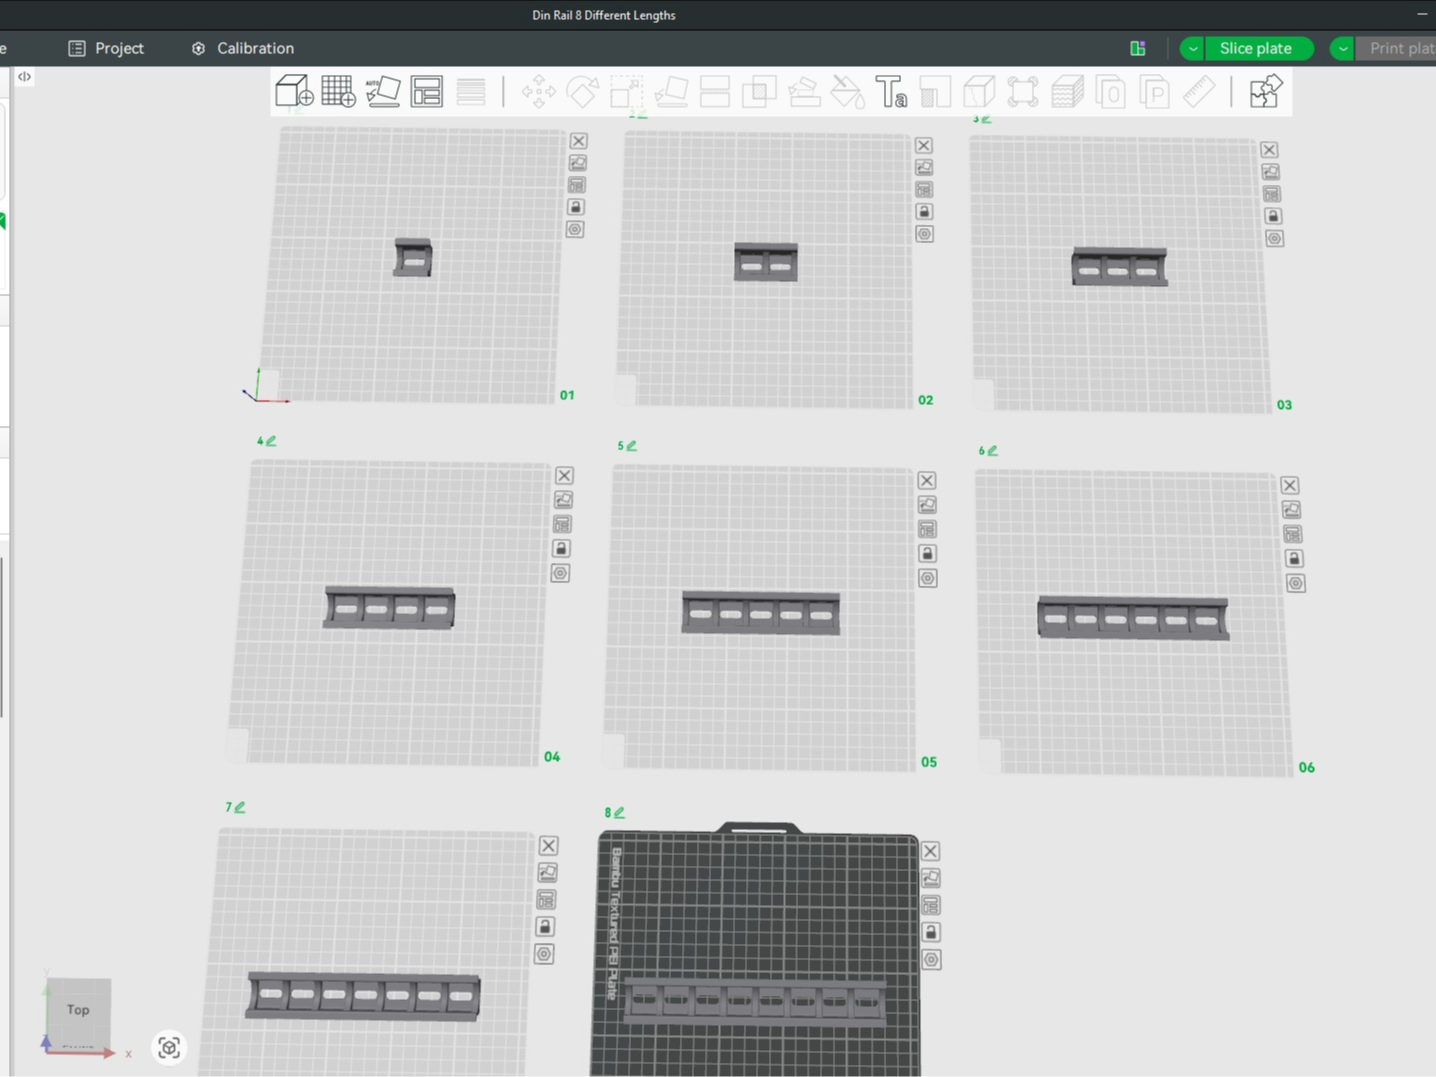
Task: Open the Calibration tab
Action: point(242,48)
